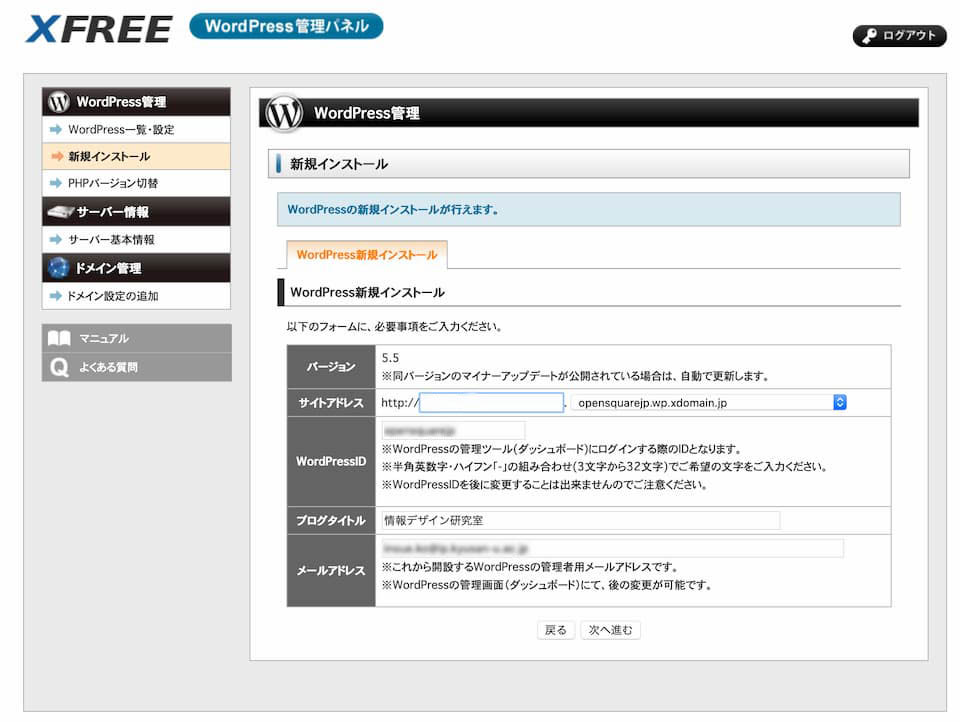This screenshot has width=960, height=722.
Task: Open WordPress一覧・設定 in sidebar
Action: pos(121,130)
